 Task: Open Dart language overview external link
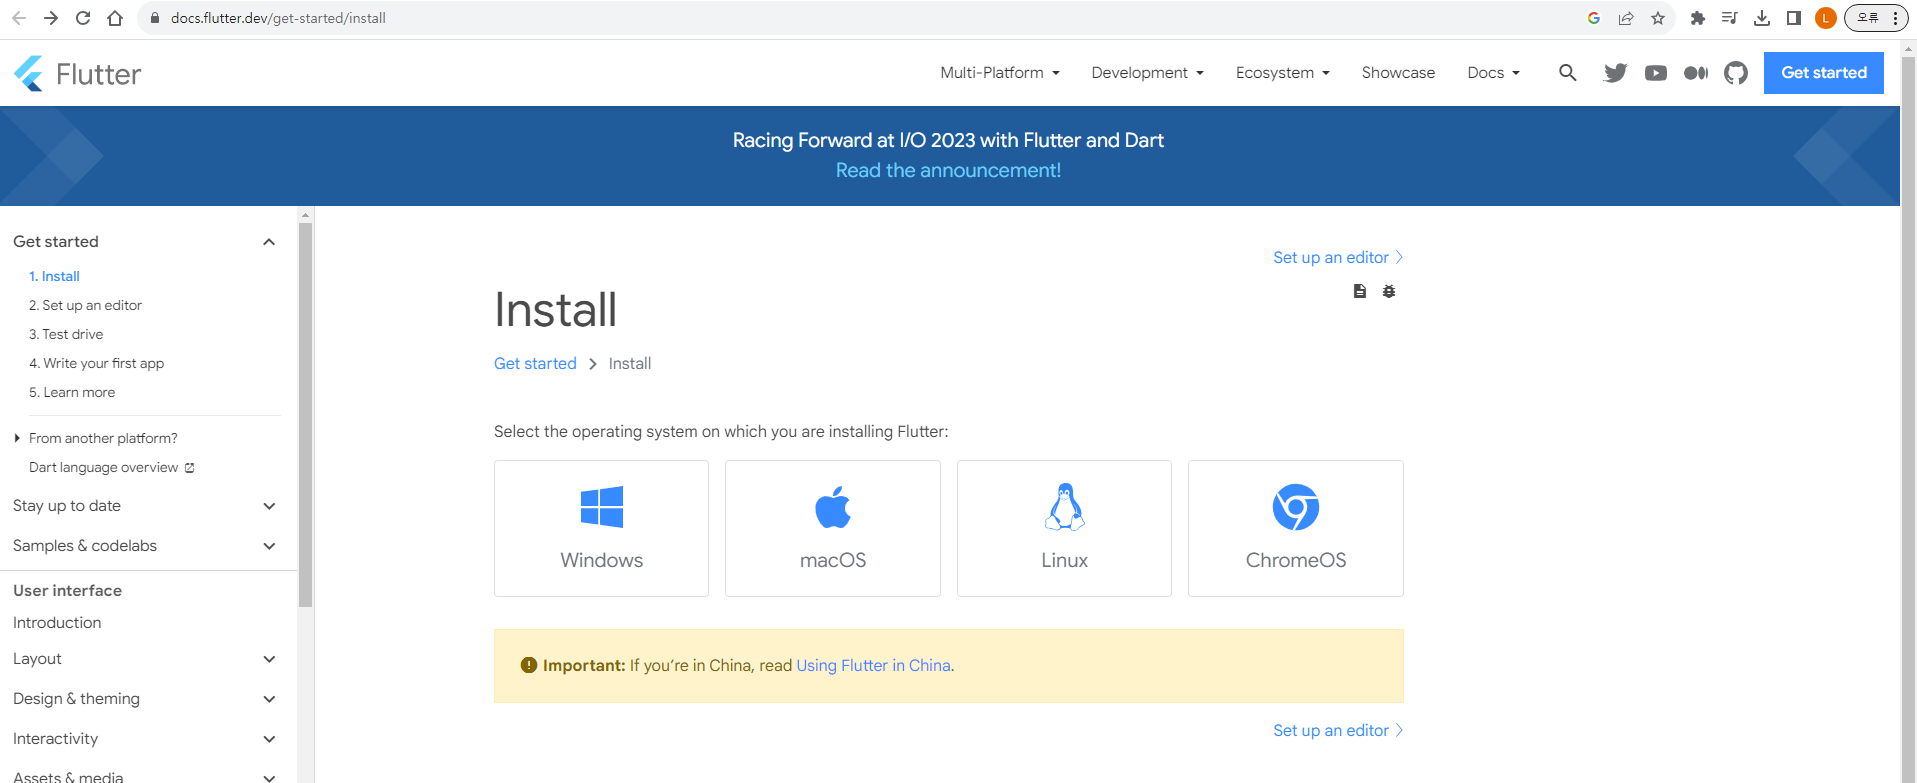point(112,467)
